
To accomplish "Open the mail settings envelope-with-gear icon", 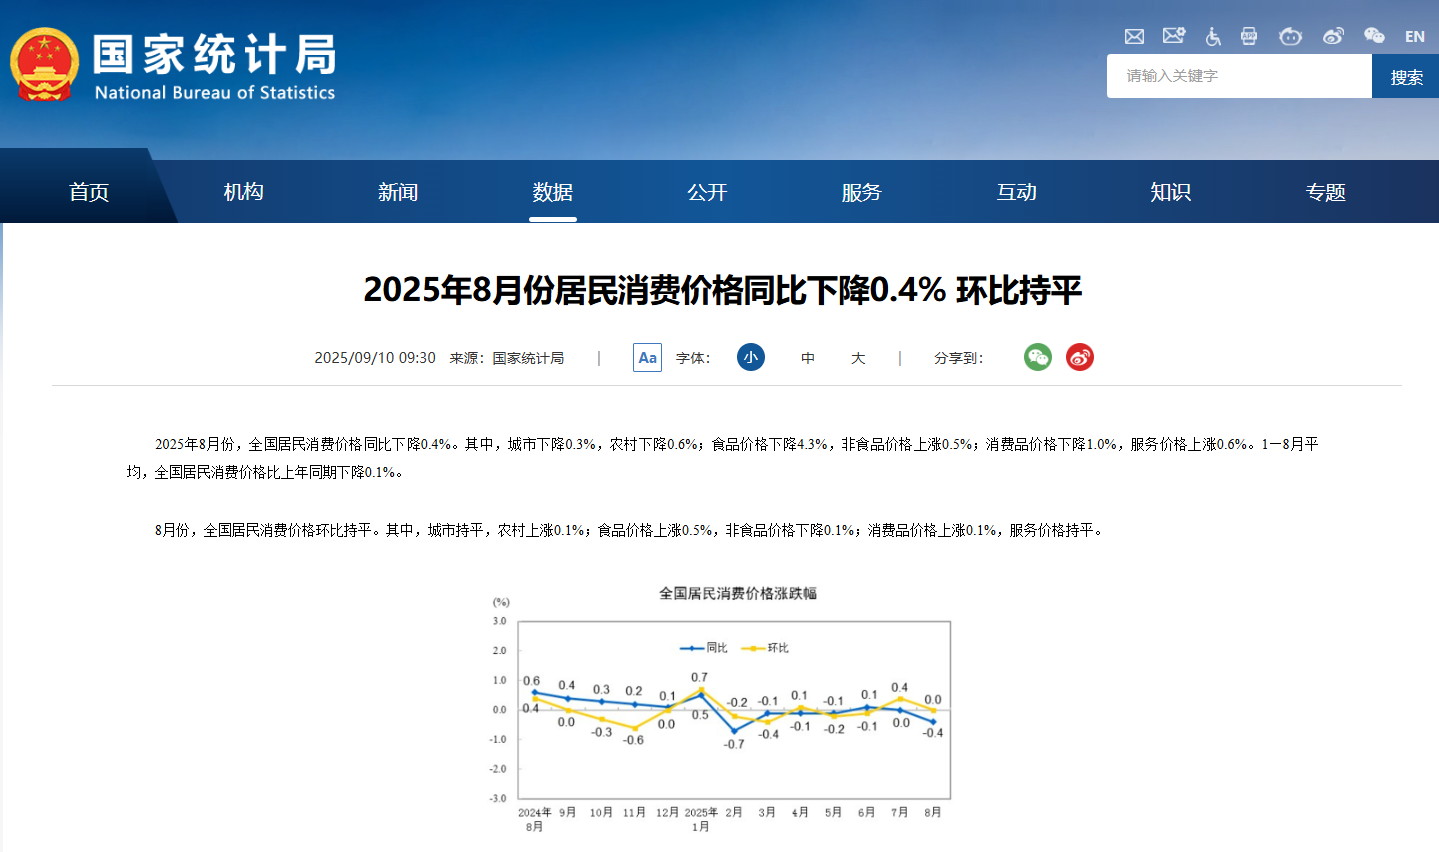I will 1174,36.
